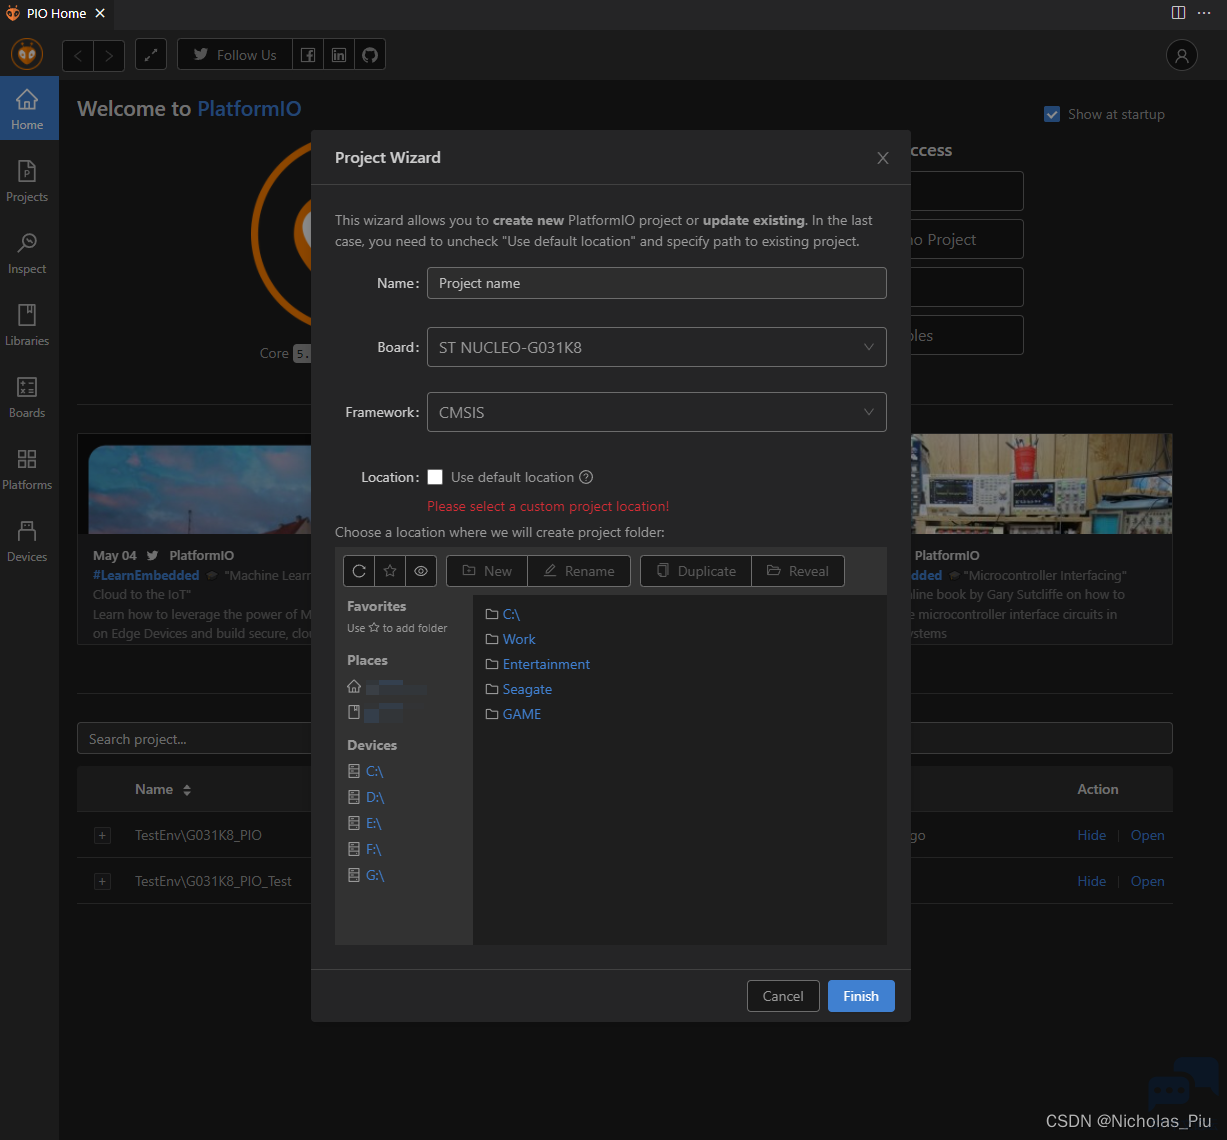Image resolution: width=1227 pixels, height=1140 pixels.
Task: Close the Project Wizard dialog
Action: pos(883,158)
